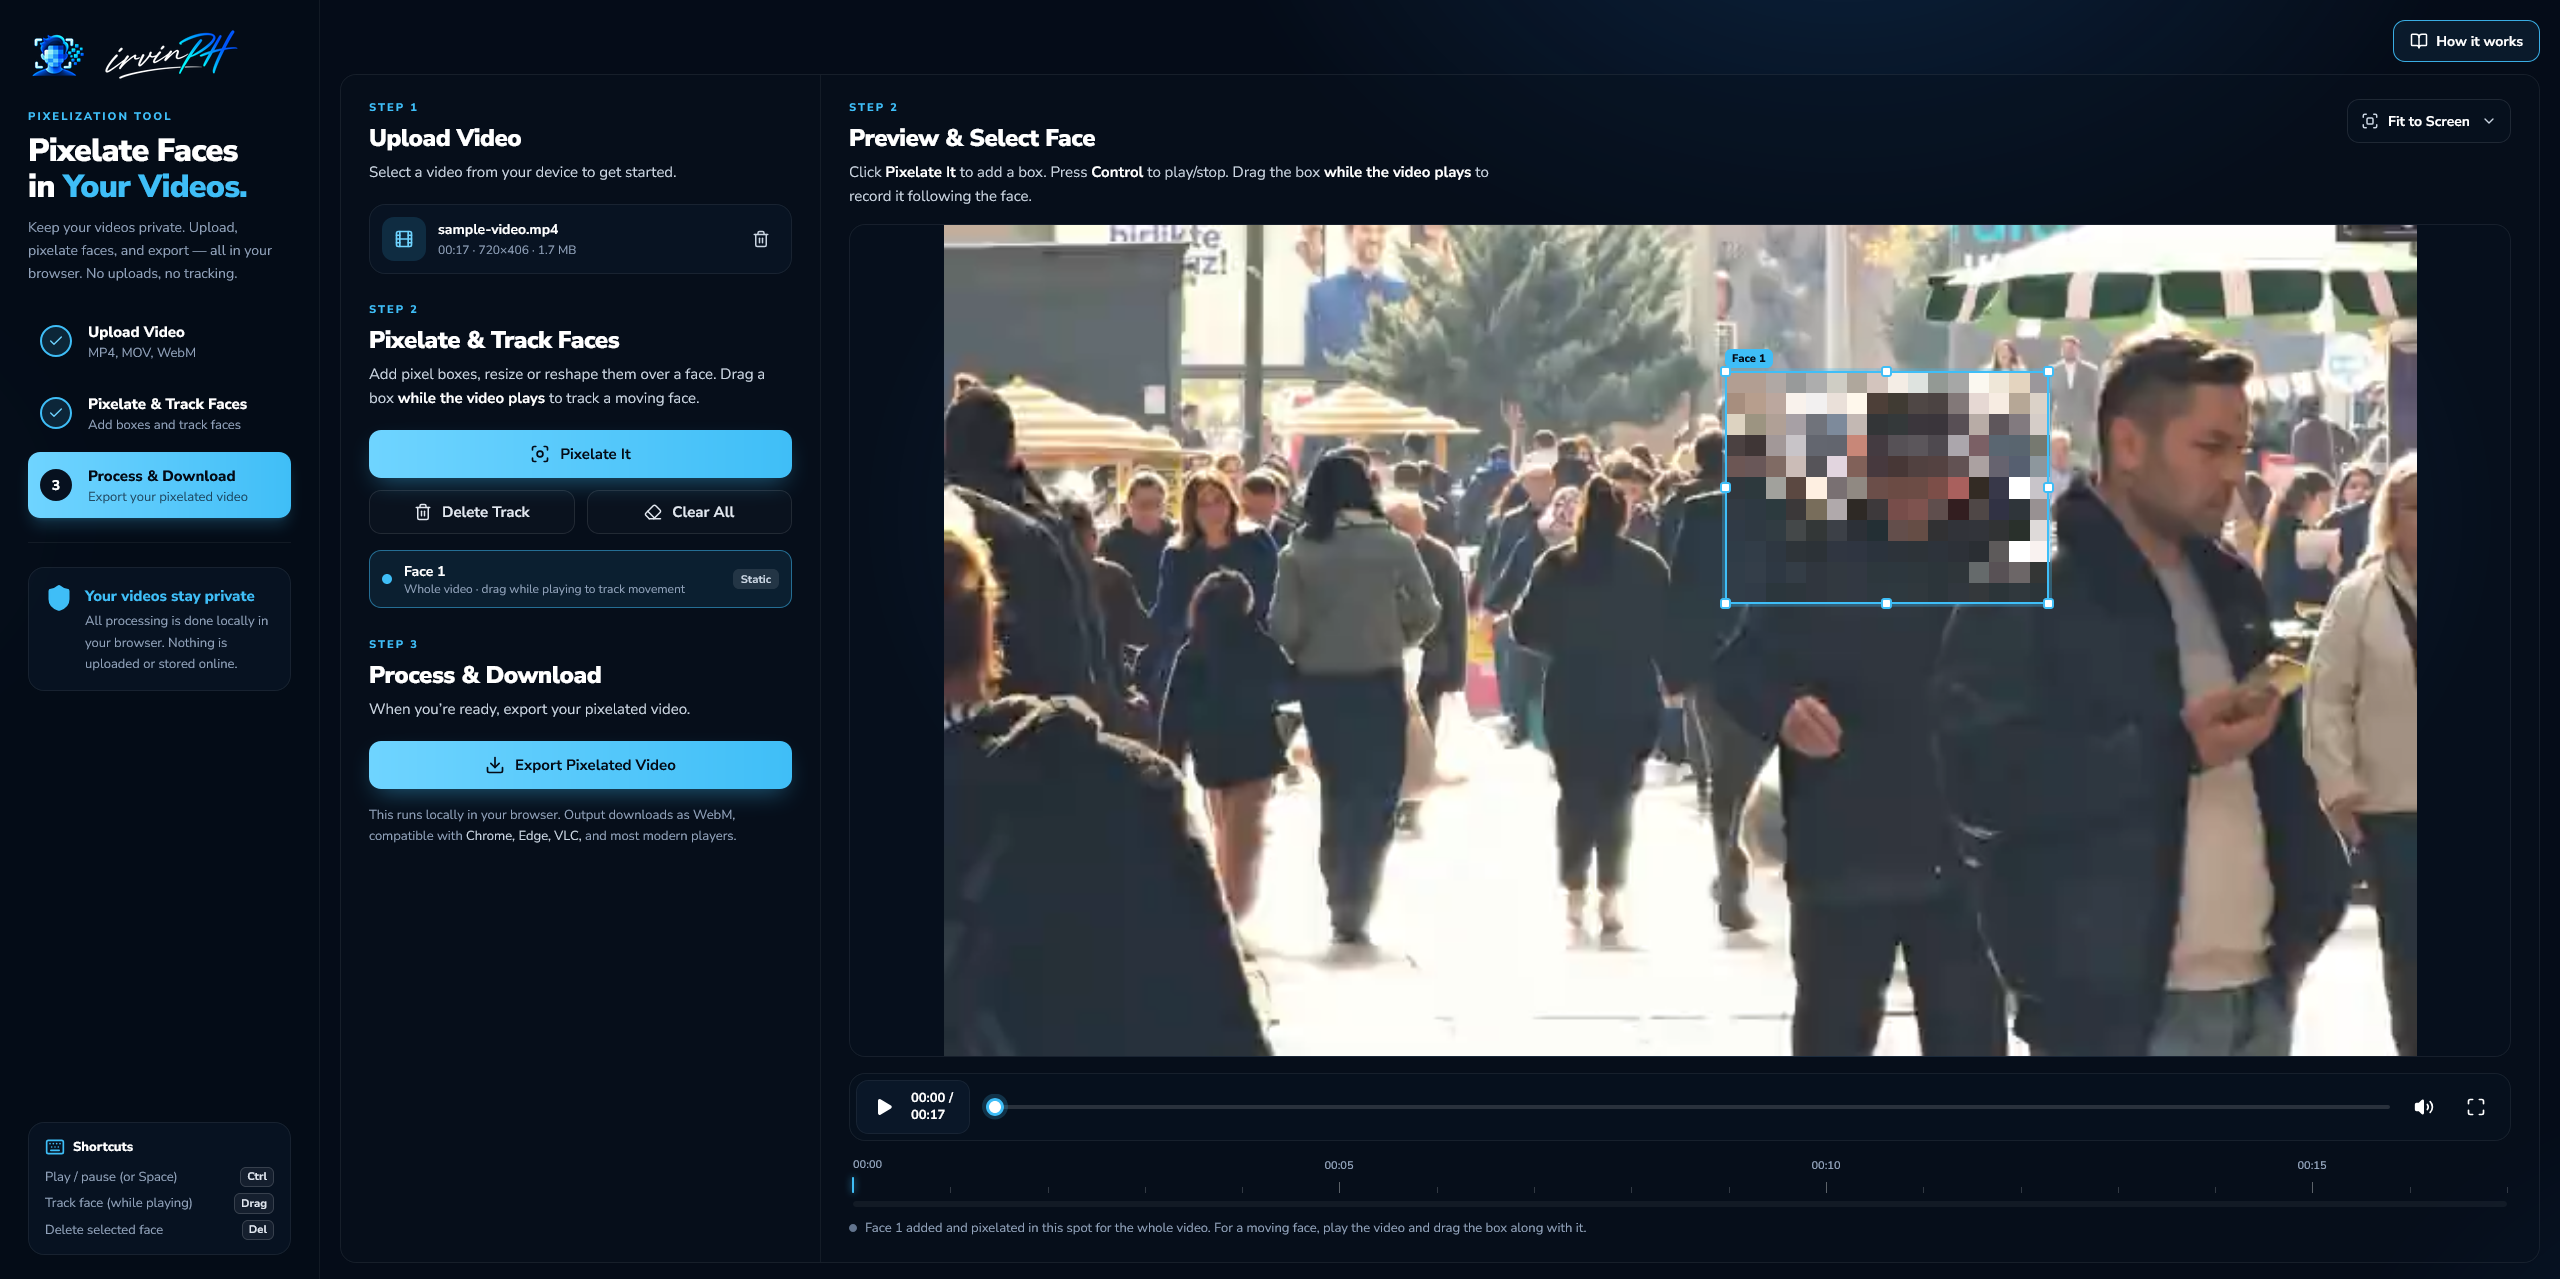The height and width of the screenshot is (1279, 2560).
Task: Click the 00:17 · 720×406 · 1.7 MB file details
Action: (507, 250)
